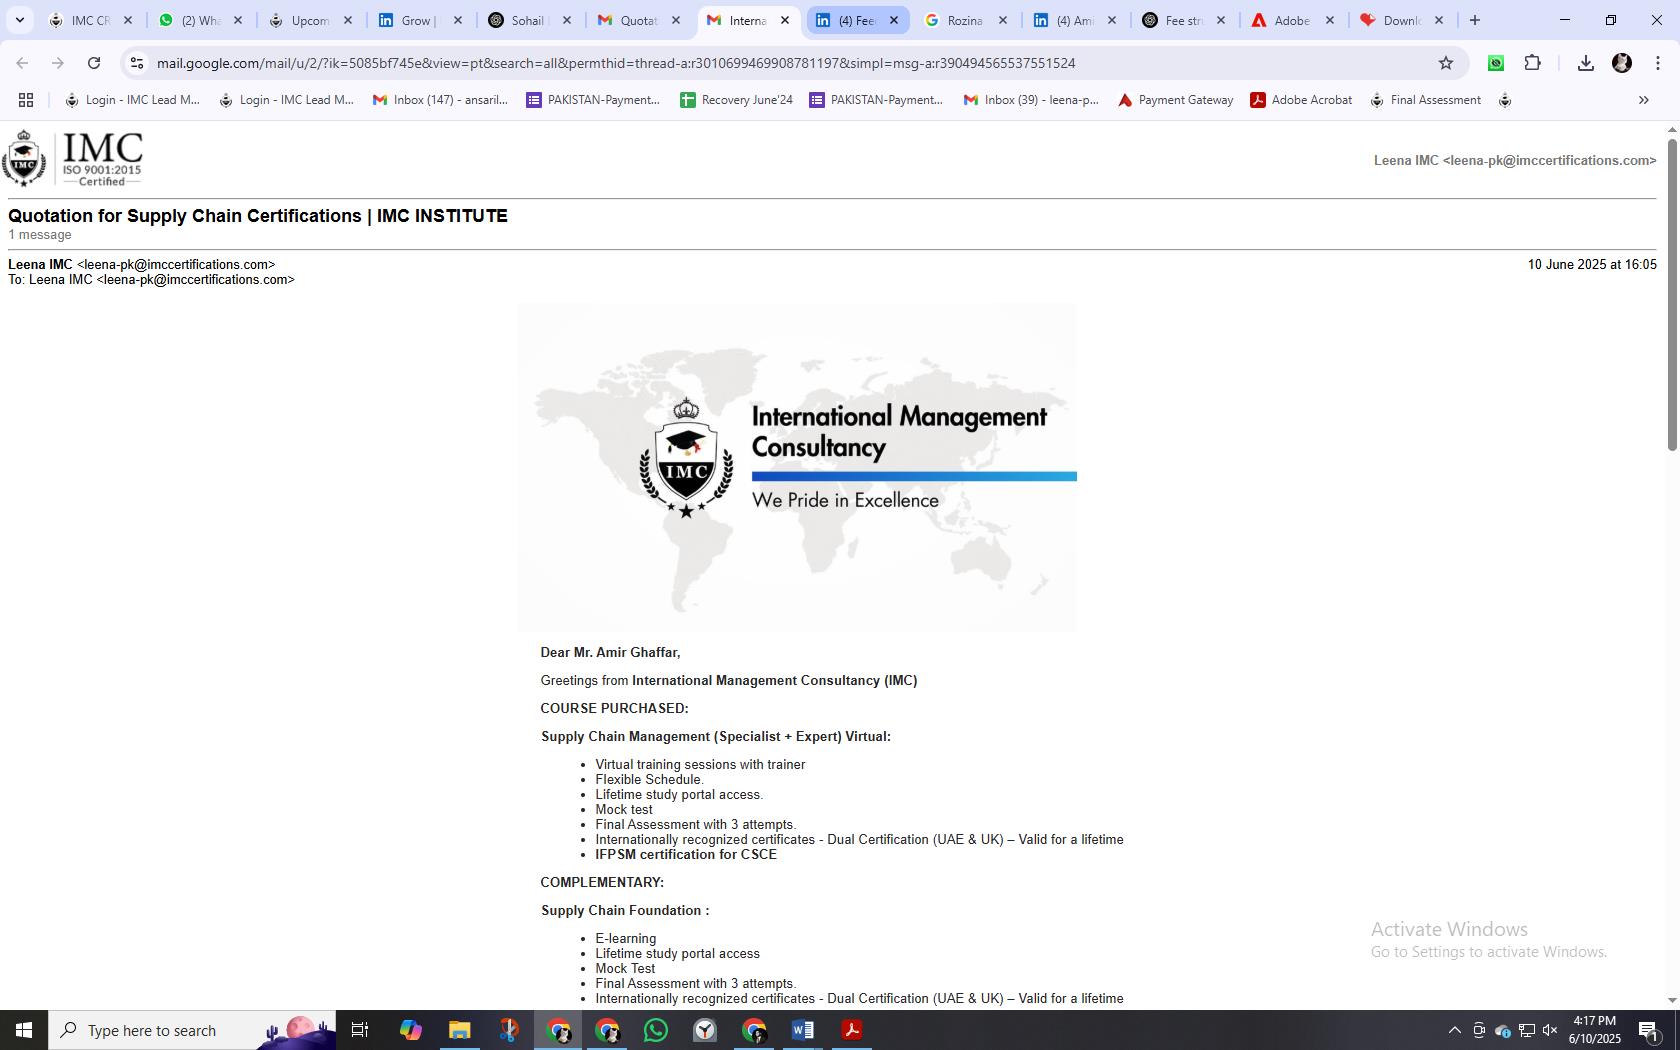The width and height of the screenshot is (1680, 1050).
Task: Click the '10 June 2025 at 16:05' timestamp
Action: click(x=1592, y=264)
